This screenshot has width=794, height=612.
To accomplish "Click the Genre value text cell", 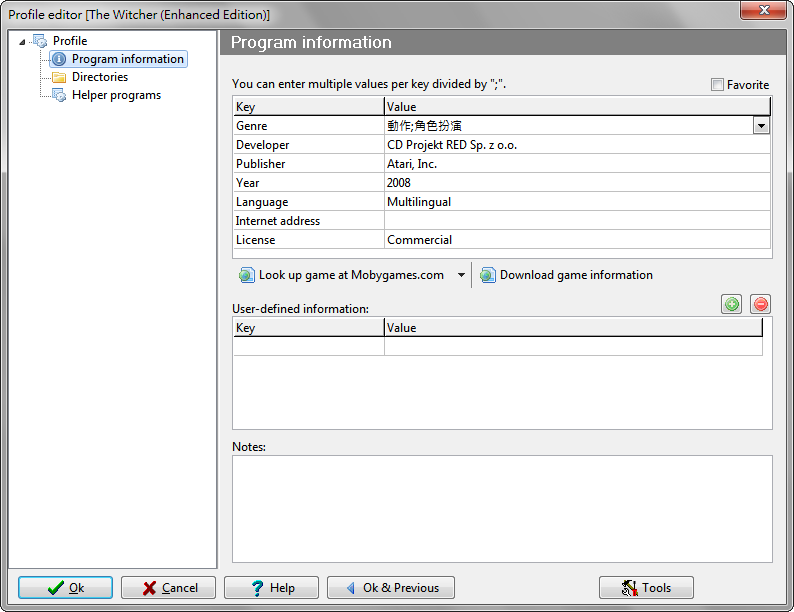I will coord(569,126).
